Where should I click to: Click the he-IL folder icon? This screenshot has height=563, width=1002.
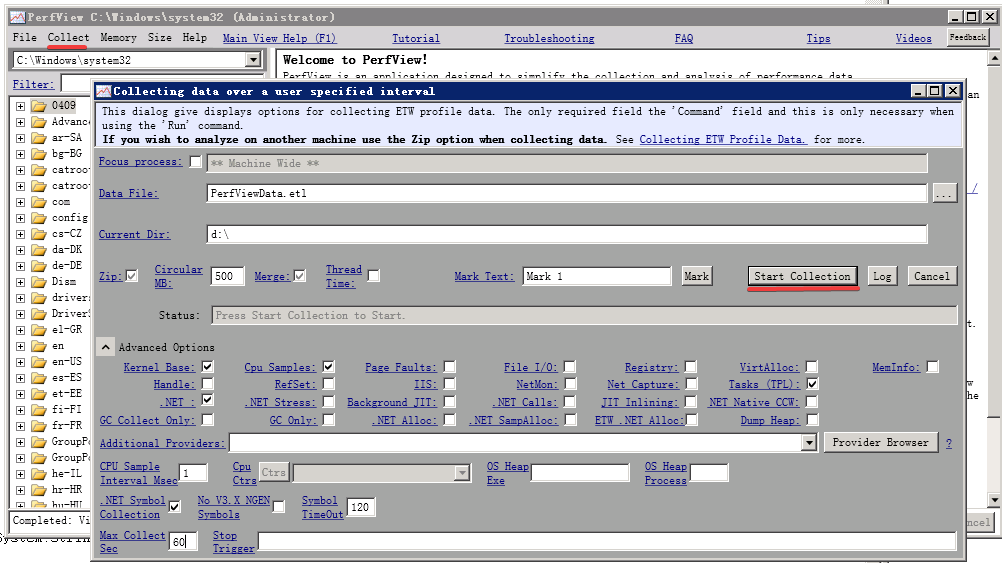point(39,474)
